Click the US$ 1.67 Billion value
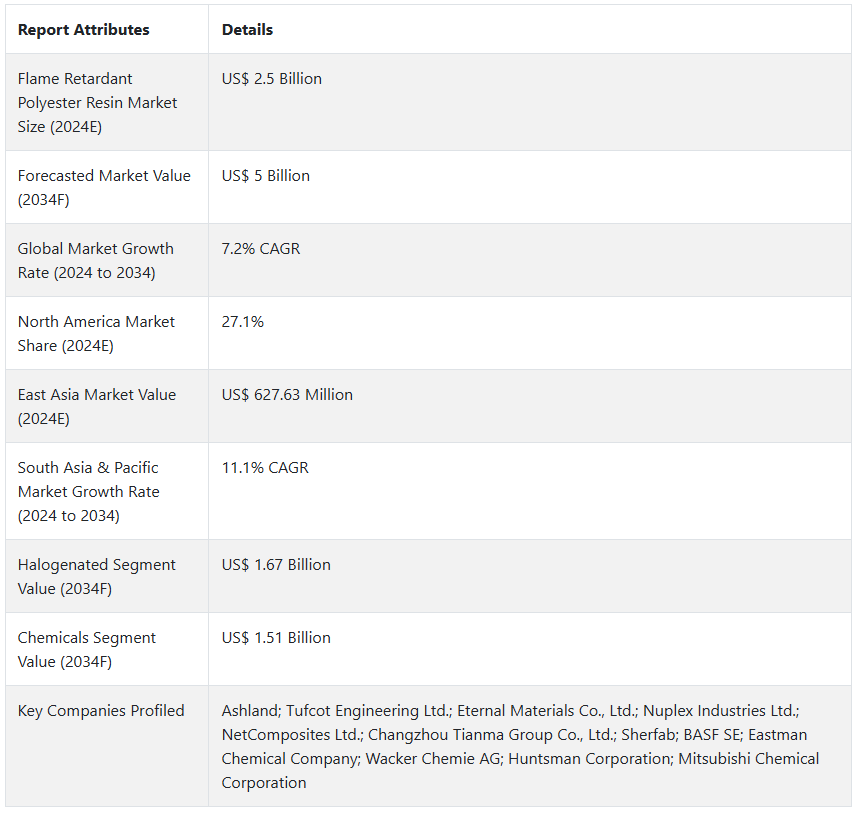 (276, 565)
